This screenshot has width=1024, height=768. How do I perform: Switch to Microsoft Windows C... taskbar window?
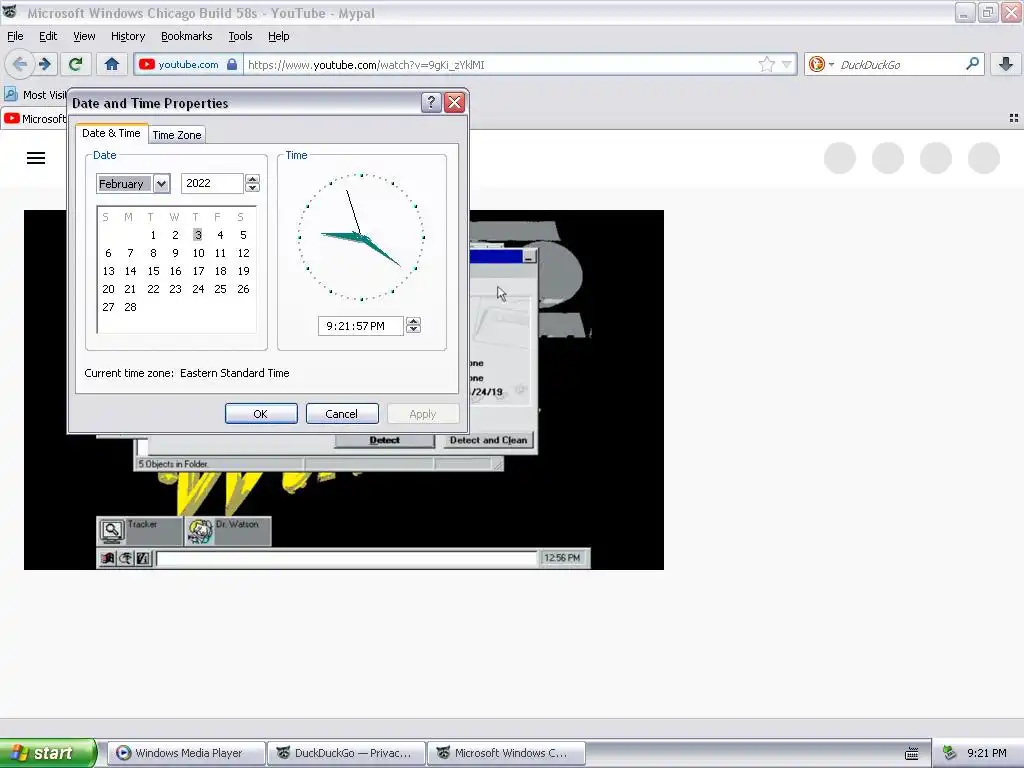coord(506,753)
